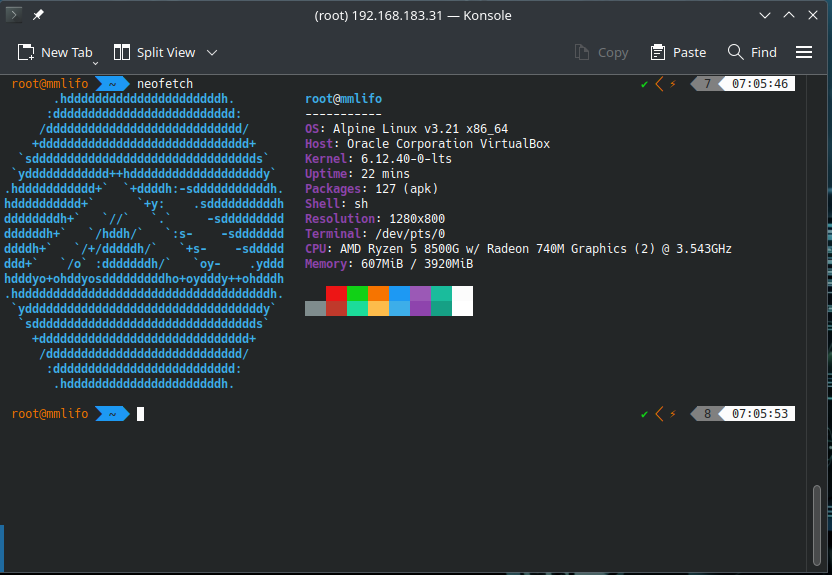832x575 pixels.
Task: Click the blue tilde directory prompt segment
Action: [112, 414]
